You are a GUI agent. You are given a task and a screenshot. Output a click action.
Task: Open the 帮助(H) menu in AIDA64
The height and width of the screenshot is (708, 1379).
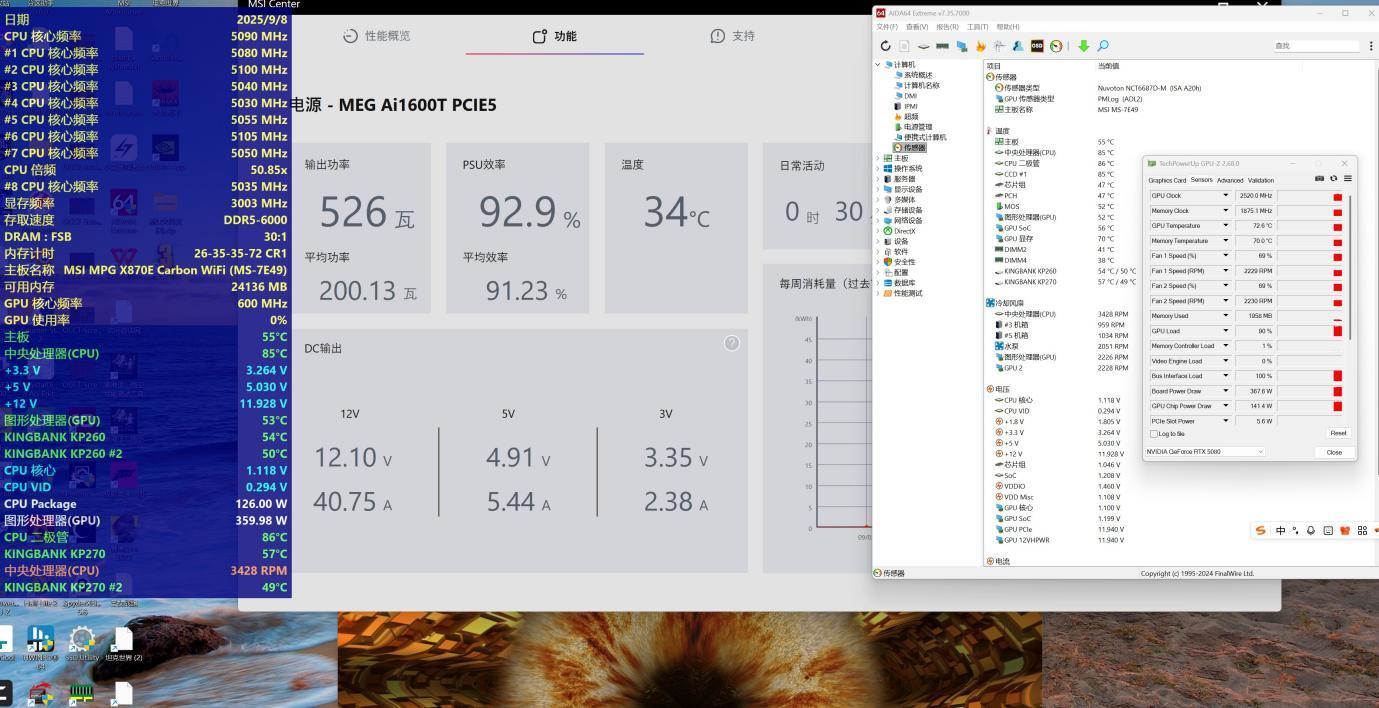click(1008, 27)
